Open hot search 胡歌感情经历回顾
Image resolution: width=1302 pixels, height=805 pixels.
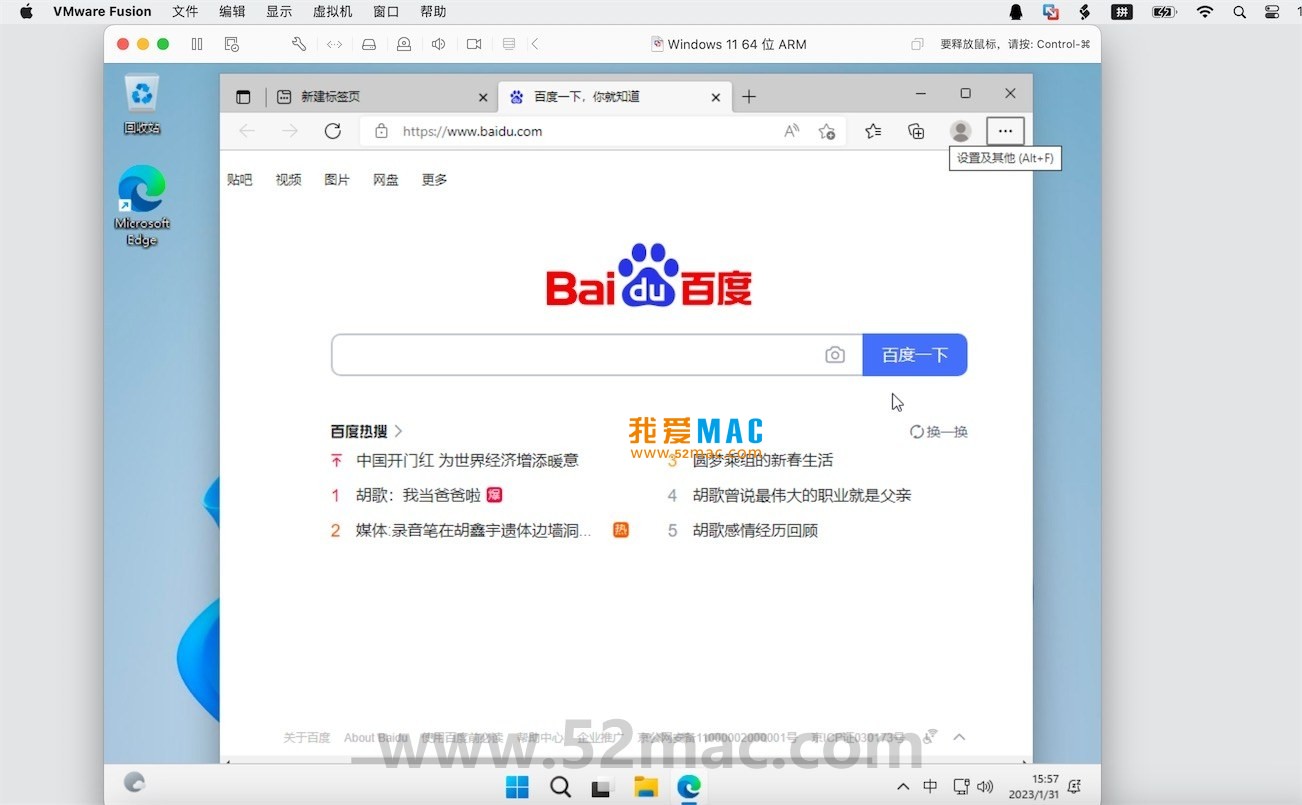point(755,530)
